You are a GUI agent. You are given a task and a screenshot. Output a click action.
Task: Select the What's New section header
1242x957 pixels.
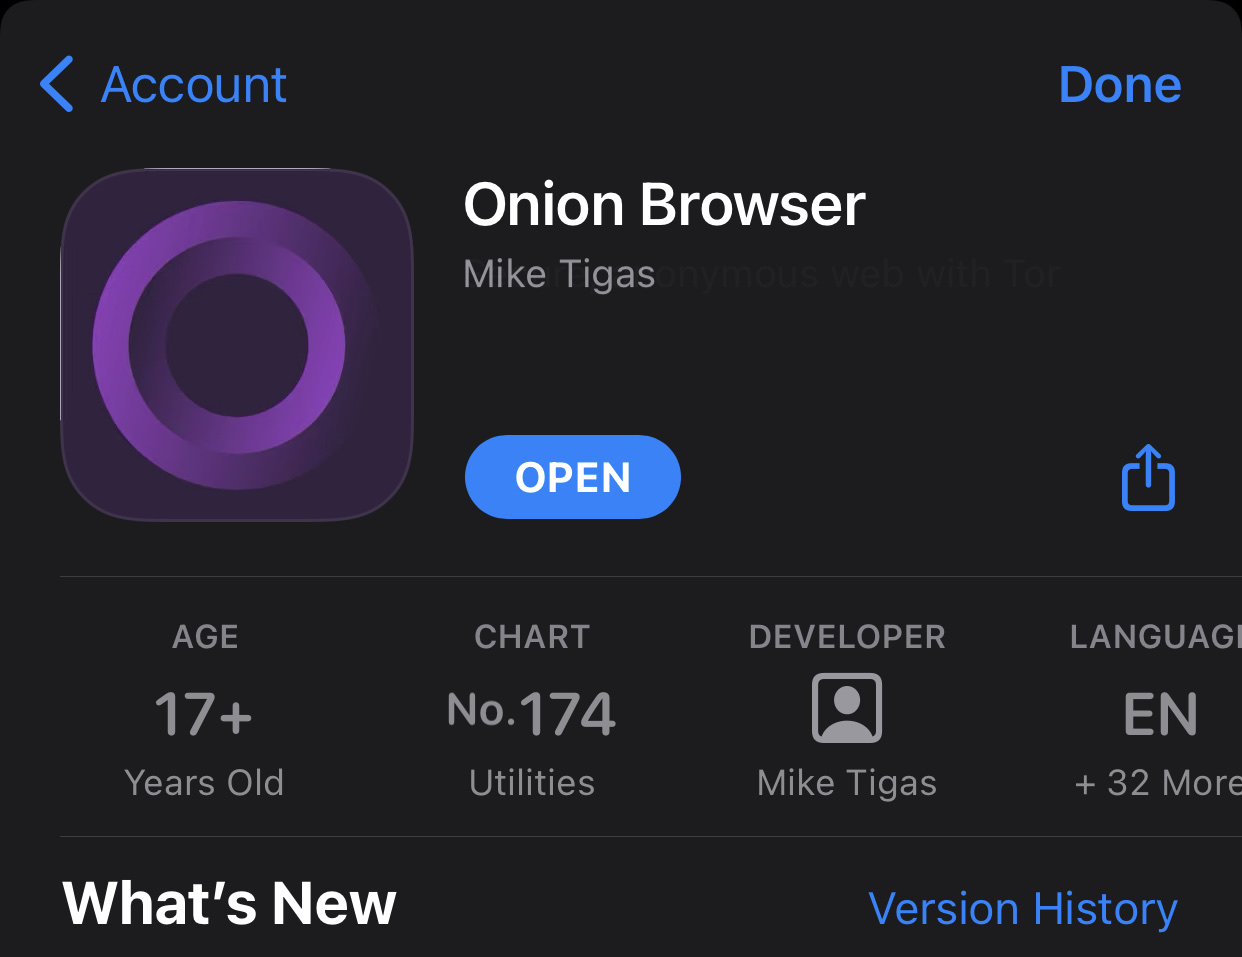click(x=228, y=903)
